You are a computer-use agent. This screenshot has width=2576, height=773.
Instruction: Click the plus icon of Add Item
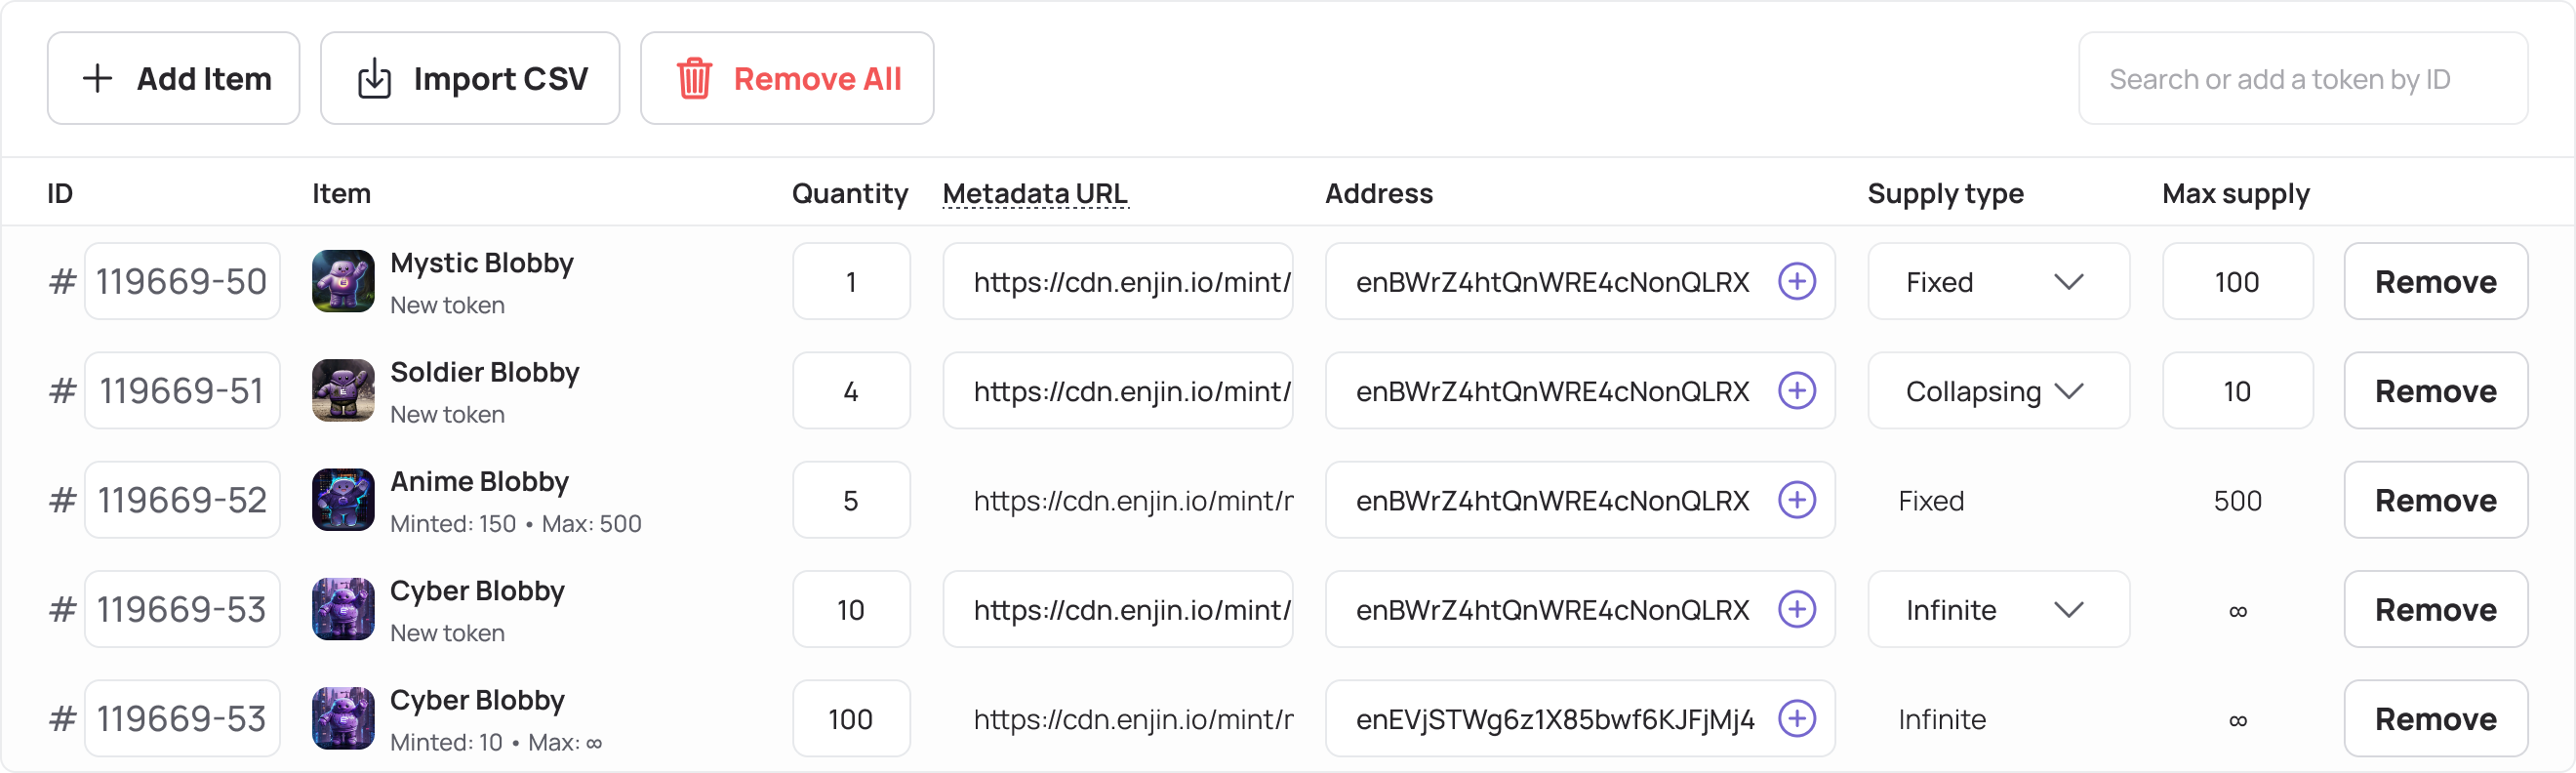point(97,79)
